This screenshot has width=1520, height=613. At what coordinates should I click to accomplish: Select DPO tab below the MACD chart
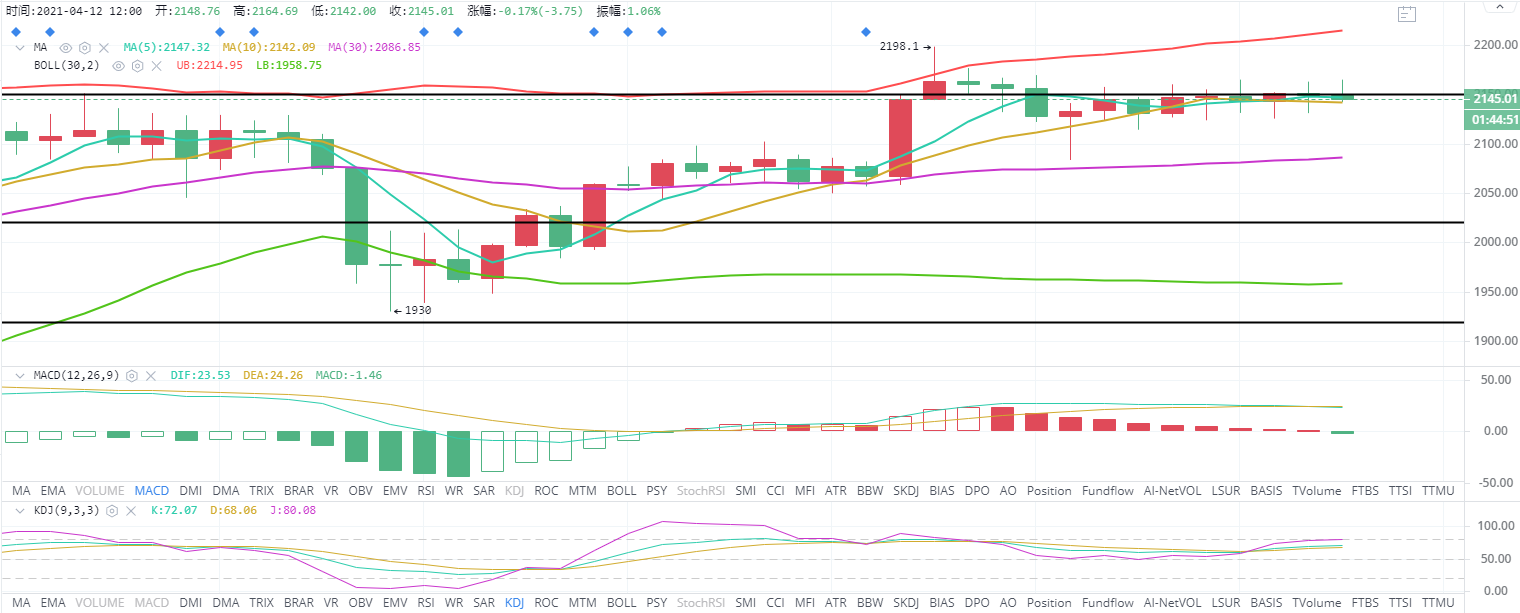(976, 491)
